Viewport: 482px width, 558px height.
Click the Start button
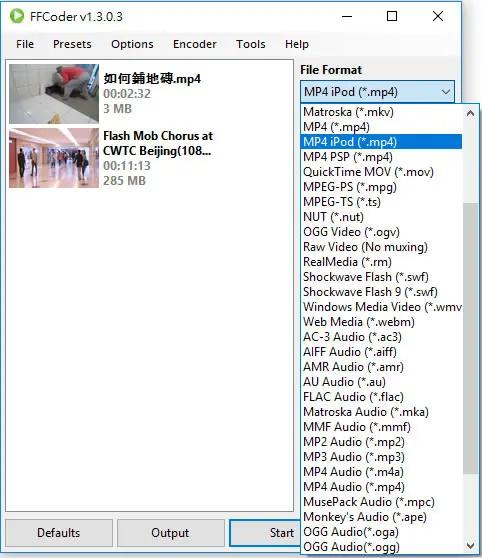click(x=265, y=533)
